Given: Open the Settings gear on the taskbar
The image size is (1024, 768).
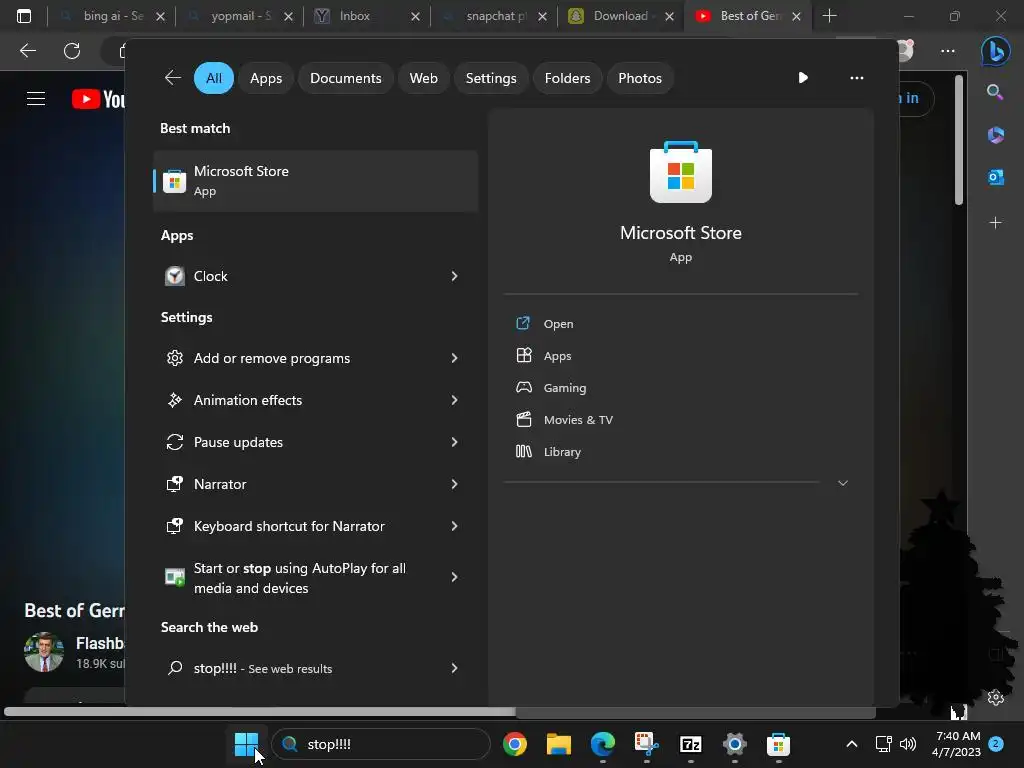Looking at the screenshot, I should [x=735, y=744].
